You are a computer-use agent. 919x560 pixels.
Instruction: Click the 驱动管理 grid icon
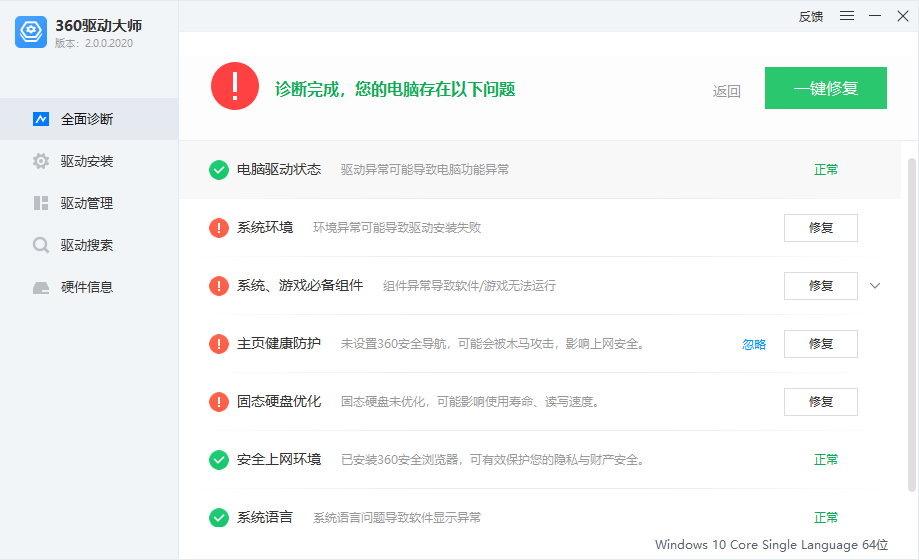pos(40,203)
